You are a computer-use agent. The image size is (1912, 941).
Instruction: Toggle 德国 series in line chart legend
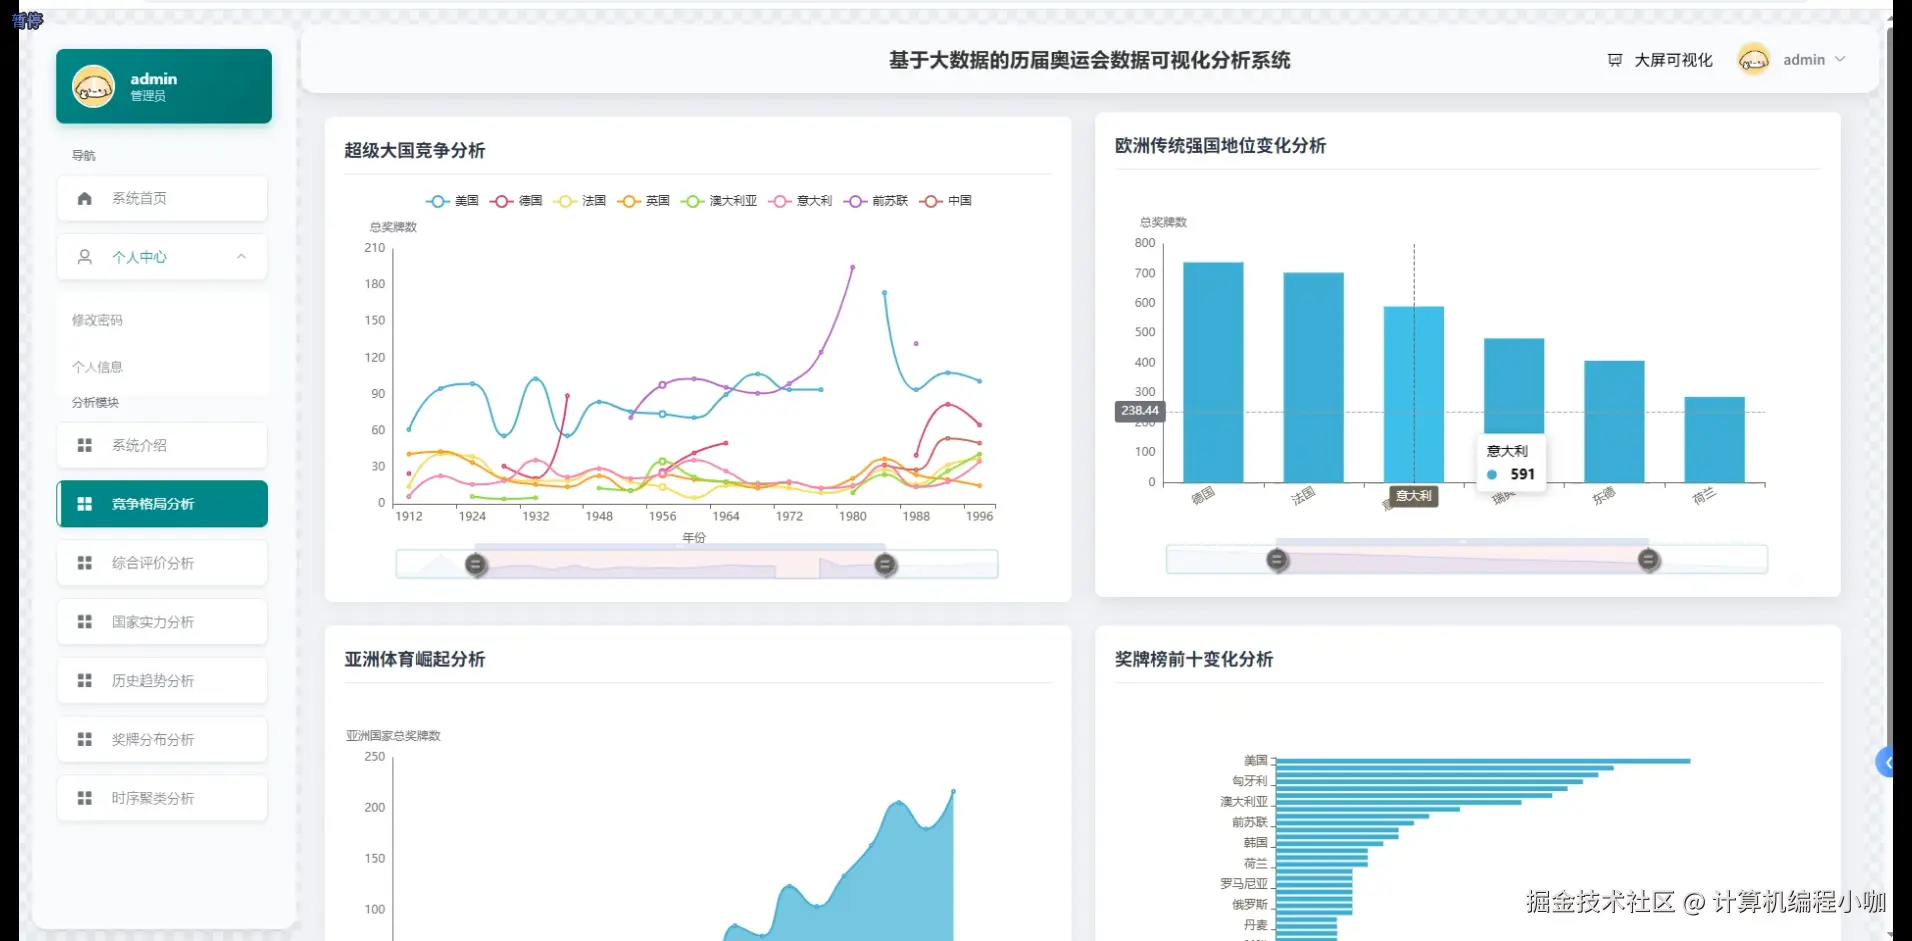pyautogui.click(x=516, y=201)
